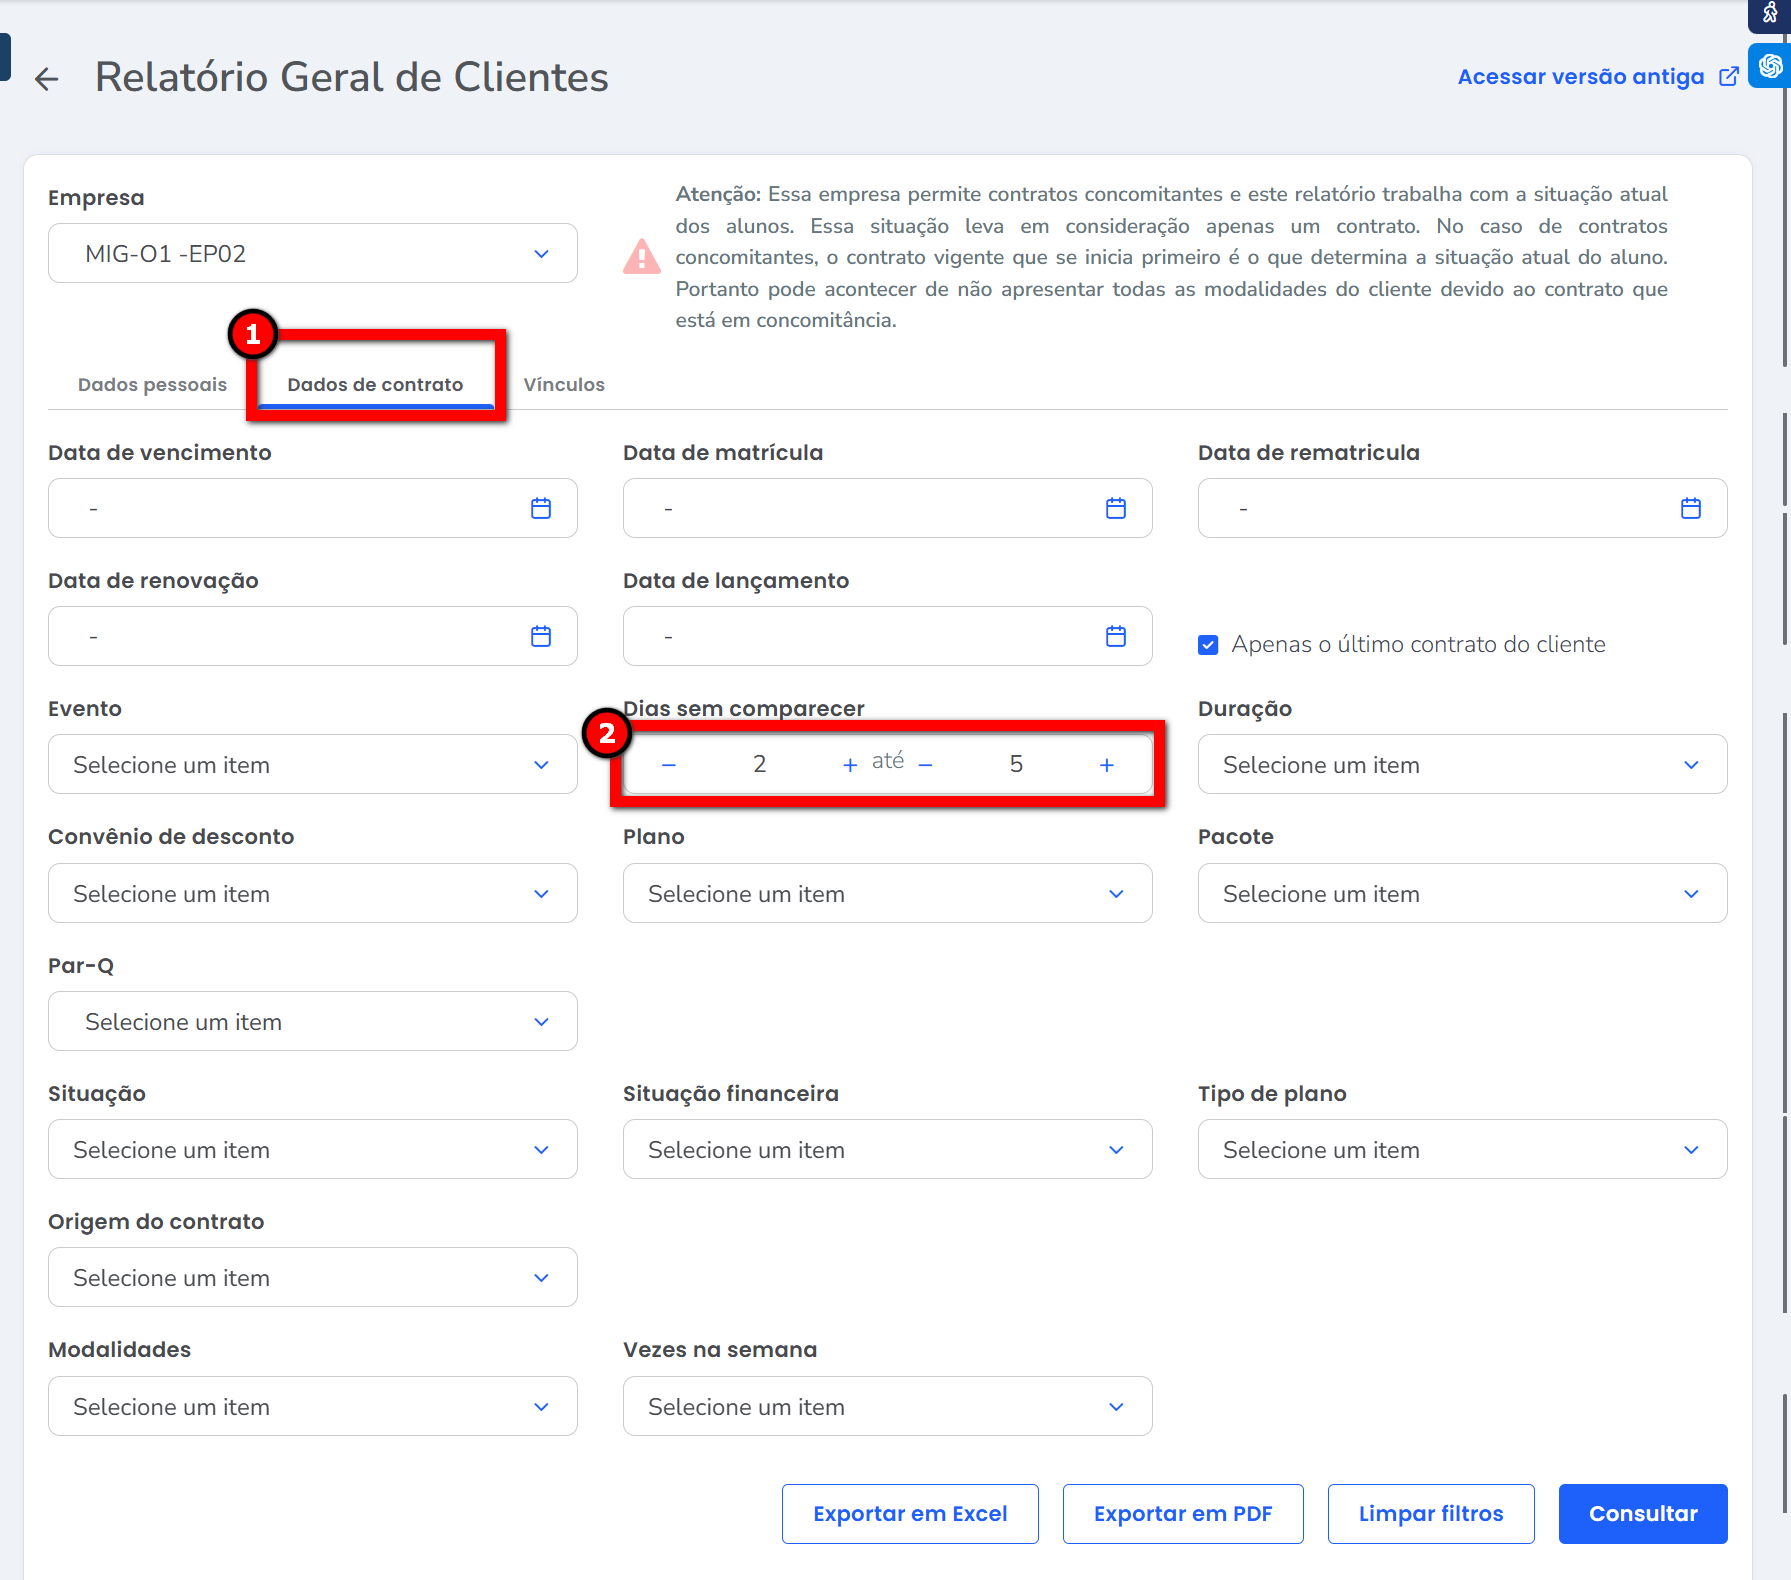The image size is (1791, 1580).
Task: Open calendar for Data de vencimento
Action: pos(541,508)
